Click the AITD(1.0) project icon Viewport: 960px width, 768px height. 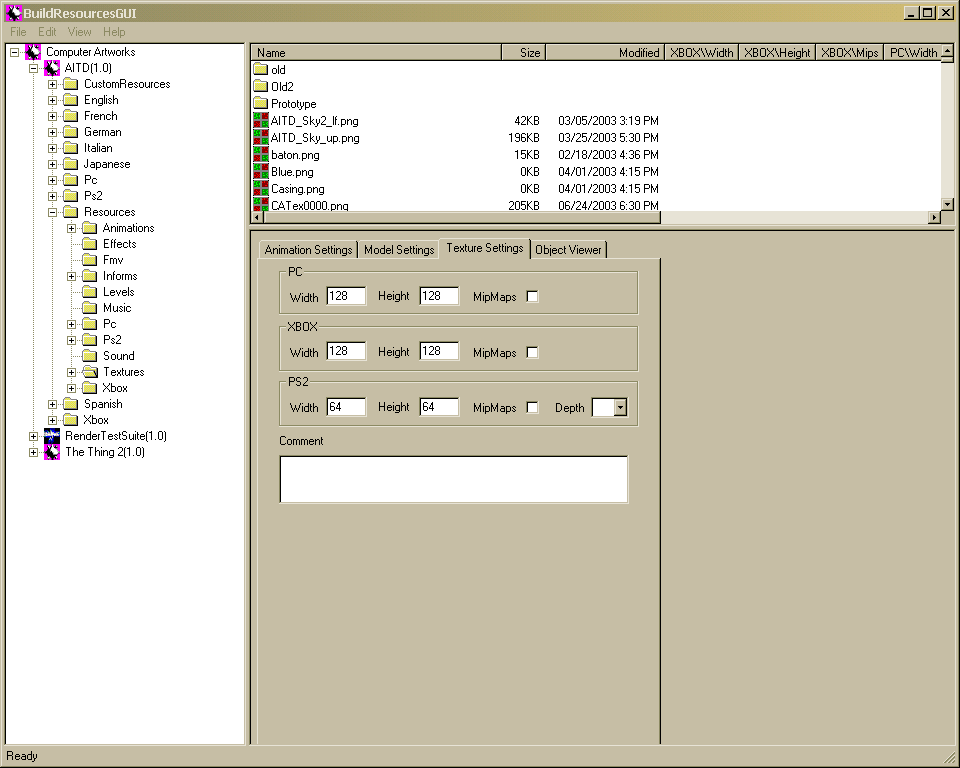52,68
